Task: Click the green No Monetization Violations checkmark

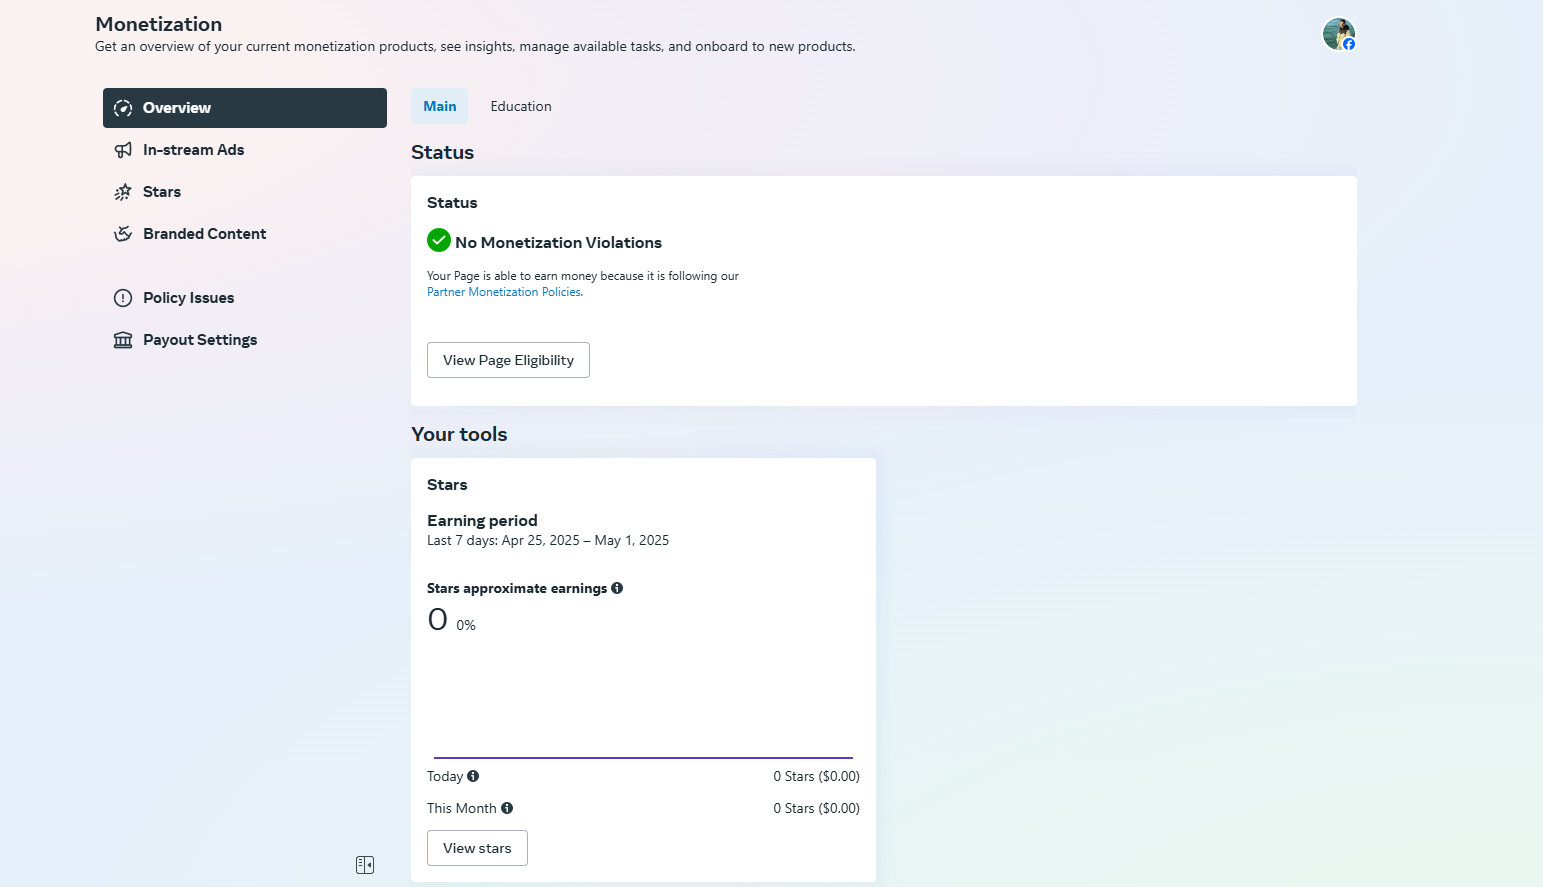Action: [x=439, y=240]
